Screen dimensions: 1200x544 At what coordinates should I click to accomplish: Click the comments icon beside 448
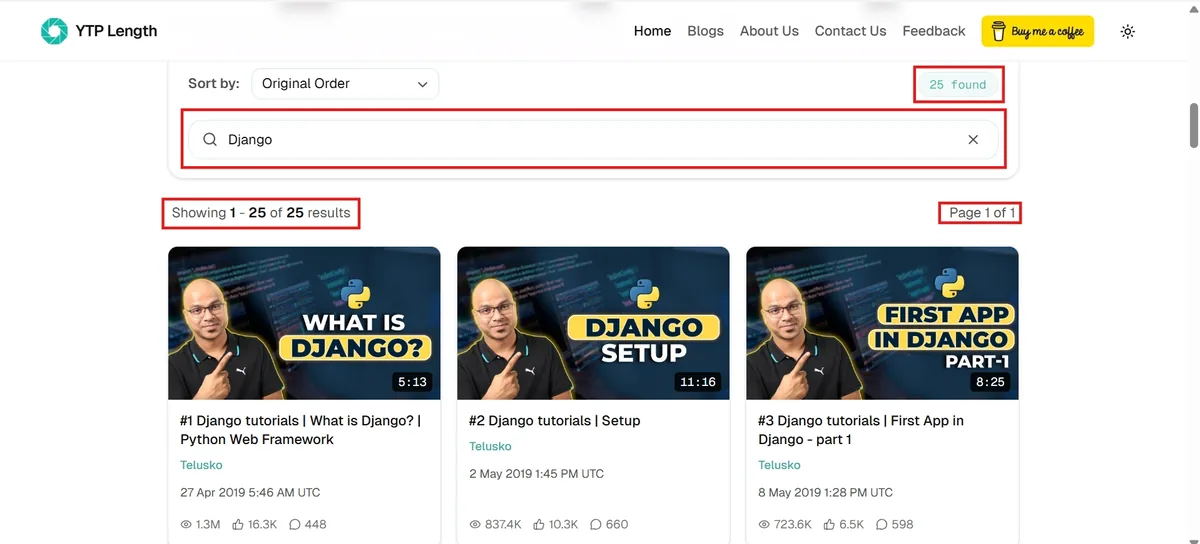(x=295, y=524)
